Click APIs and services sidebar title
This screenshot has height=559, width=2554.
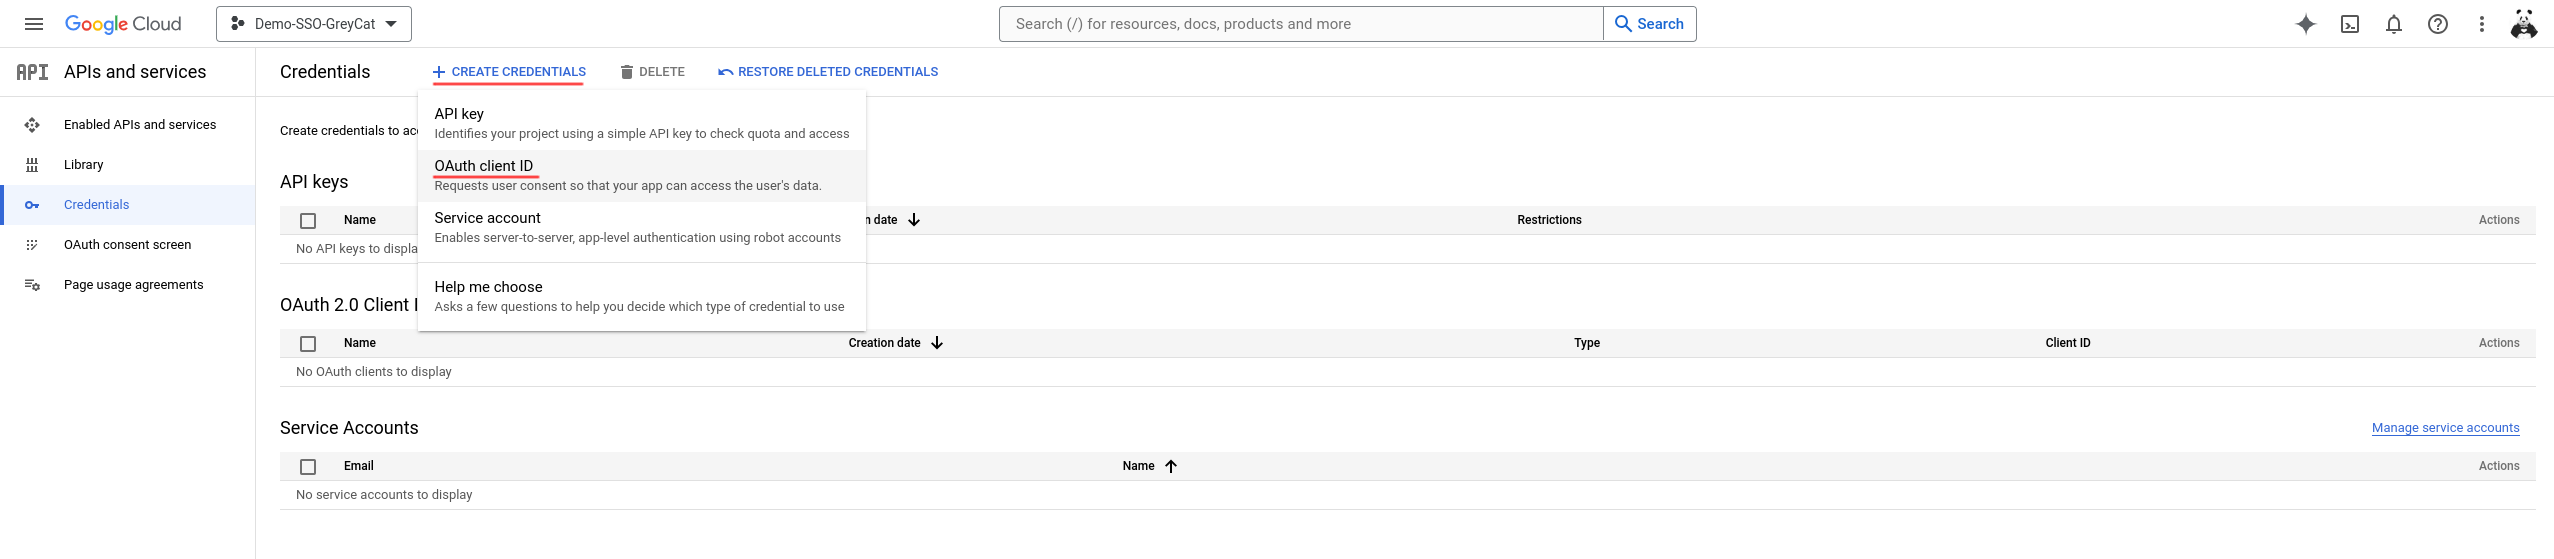click(135, 72)
